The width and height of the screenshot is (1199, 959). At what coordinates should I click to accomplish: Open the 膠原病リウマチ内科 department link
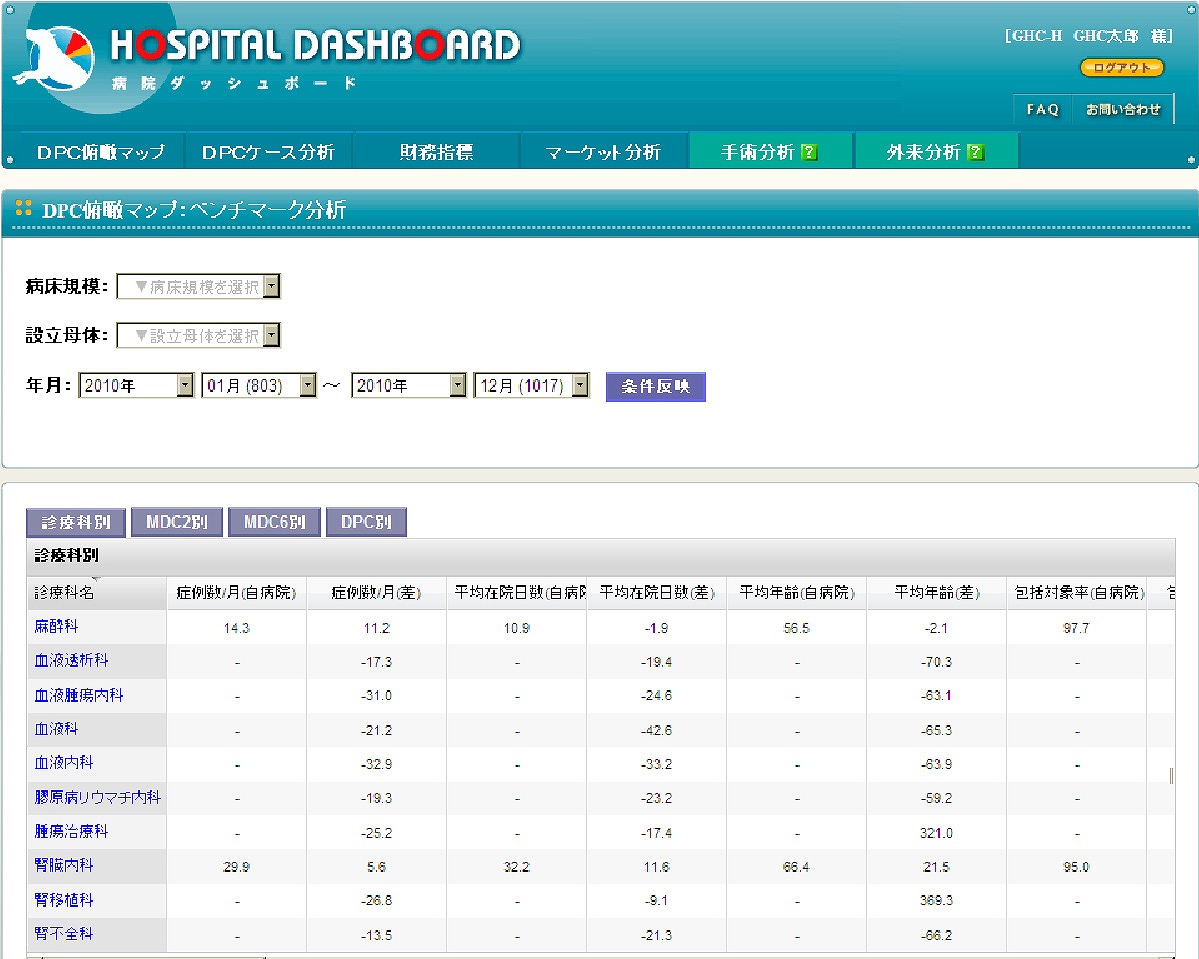coord(98,798)
